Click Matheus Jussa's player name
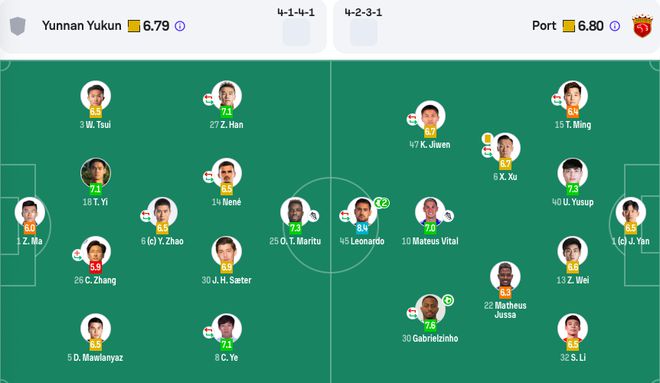 click(x=505, y=310)
